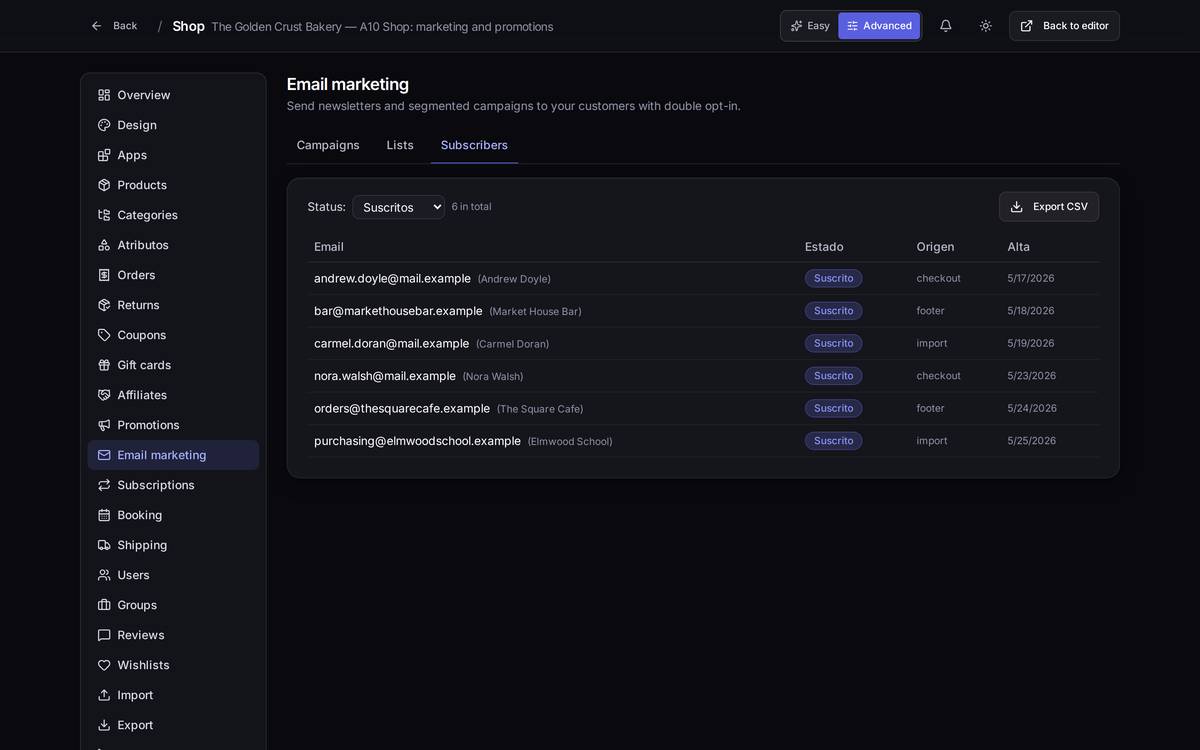Click nora.walsh@mail.example email
Image resolution: width=1200 pixels, height=750 pixels.
click(x=385, y=376)
